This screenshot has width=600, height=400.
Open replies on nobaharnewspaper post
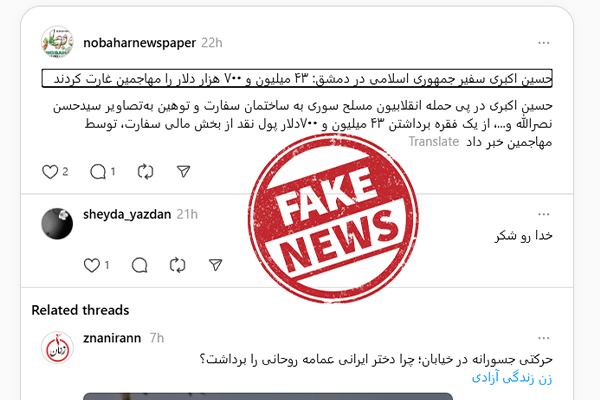click(x=98, y=172)
